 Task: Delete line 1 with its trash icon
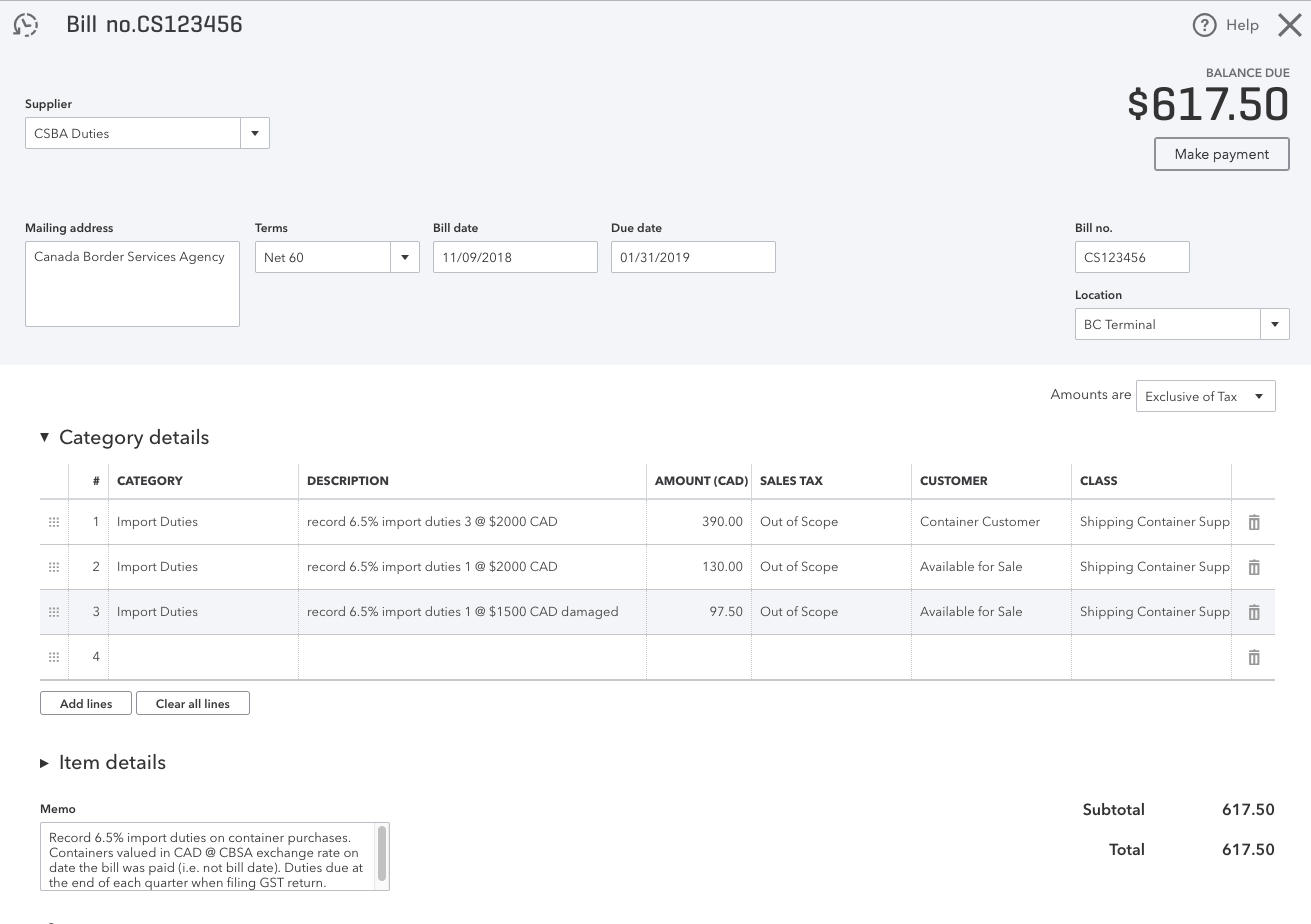1253,522
